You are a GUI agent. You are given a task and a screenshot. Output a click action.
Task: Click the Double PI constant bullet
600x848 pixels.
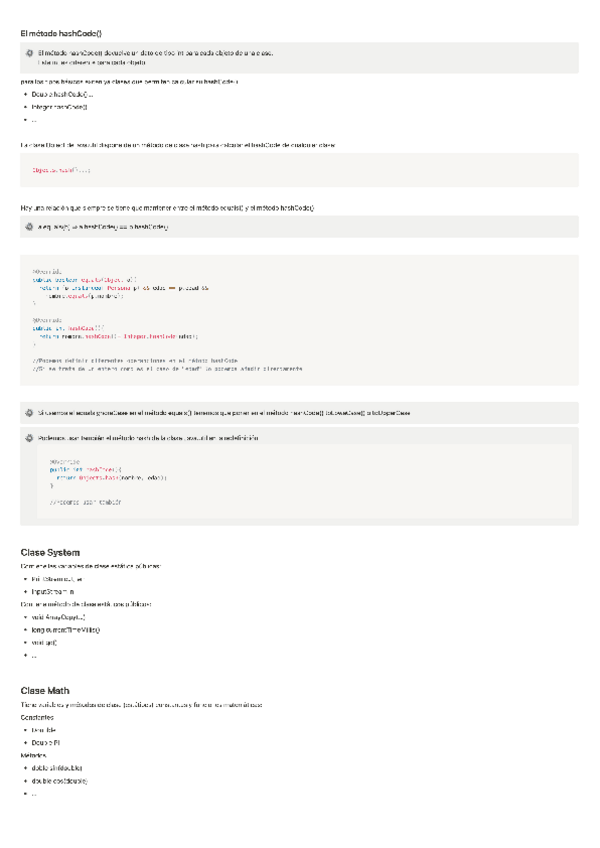click(x=46, y=743)
